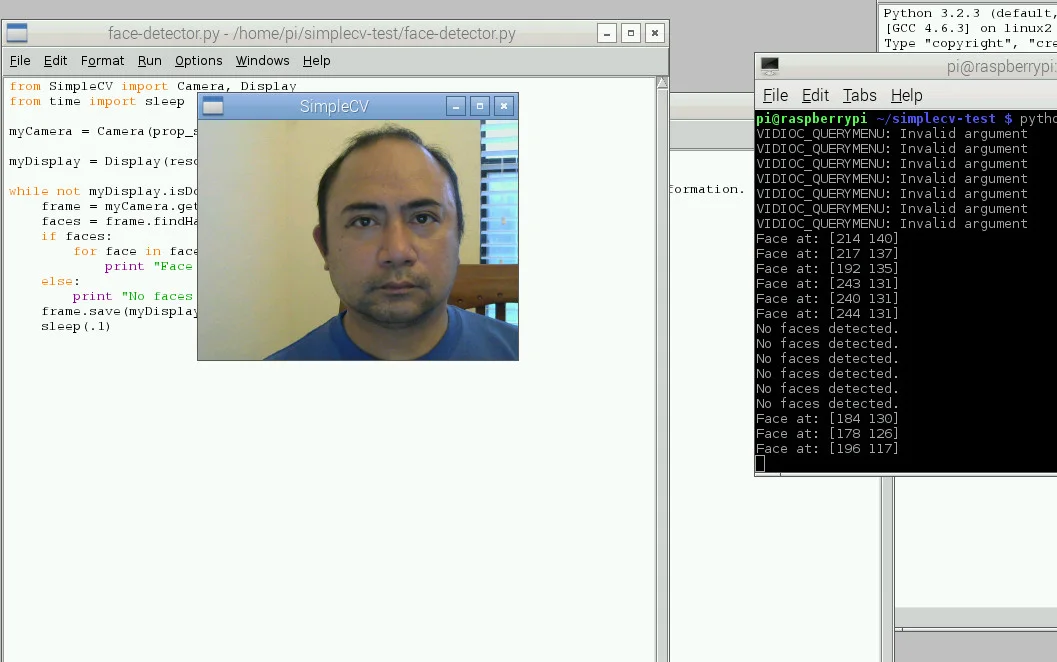Open the Edit menu in the editor

pyautogui.click(x=55, y=60)
